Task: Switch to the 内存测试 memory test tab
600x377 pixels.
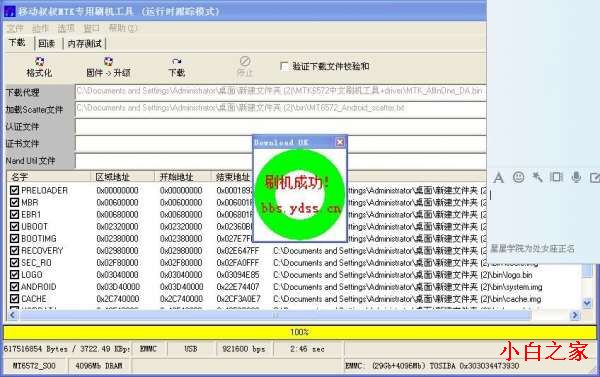Action: 85,44
